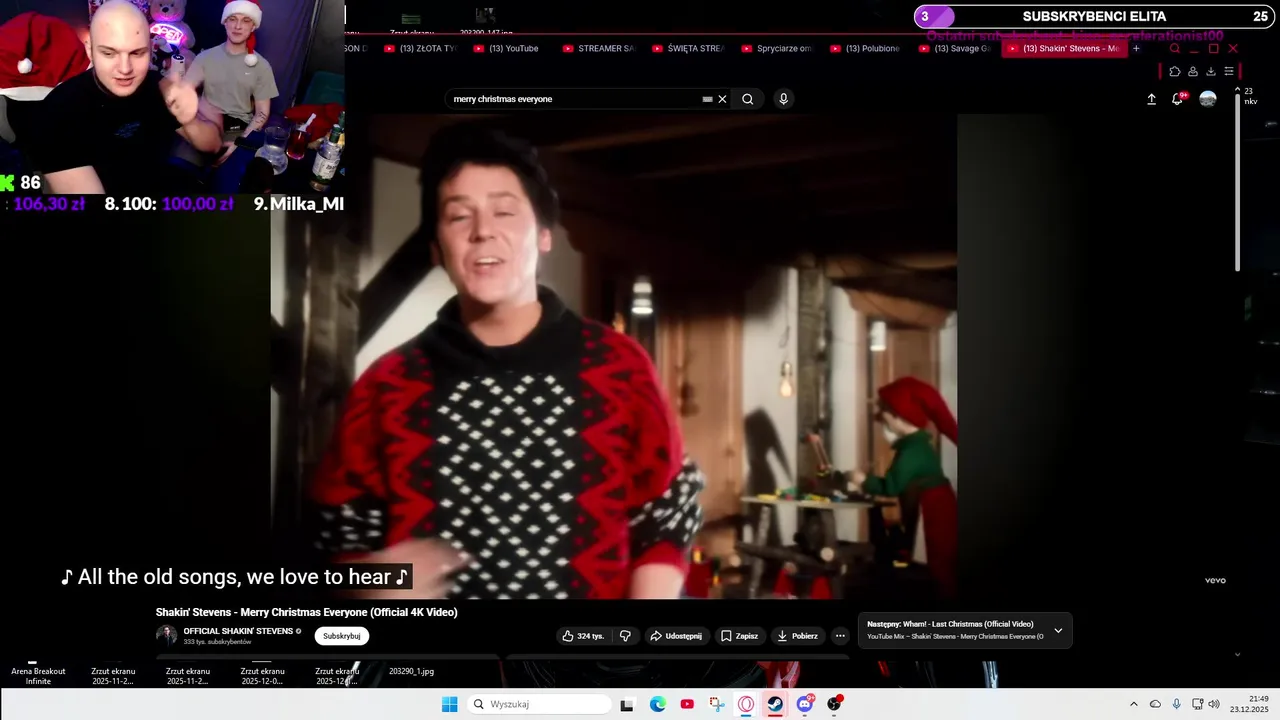Switch to the (13) YouTube tab
The width and height of the screenshot is (1280, 720).
pyautogui.click(x=508, y=48)
